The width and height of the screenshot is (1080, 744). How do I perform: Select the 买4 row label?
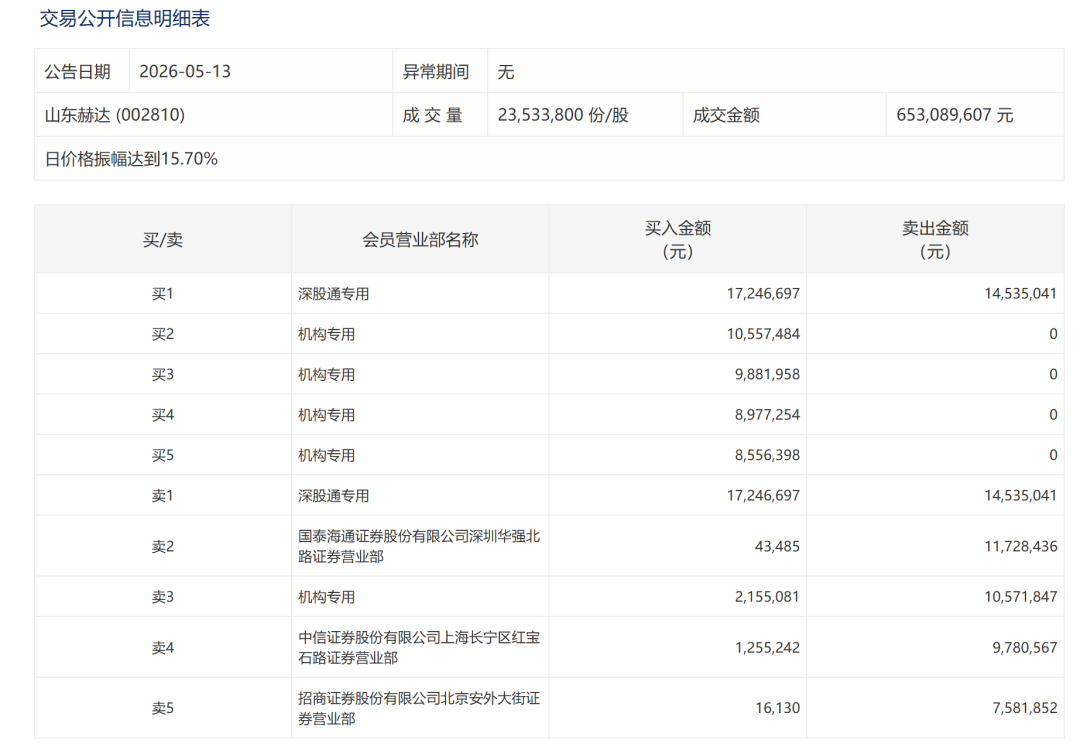point(163,415)
